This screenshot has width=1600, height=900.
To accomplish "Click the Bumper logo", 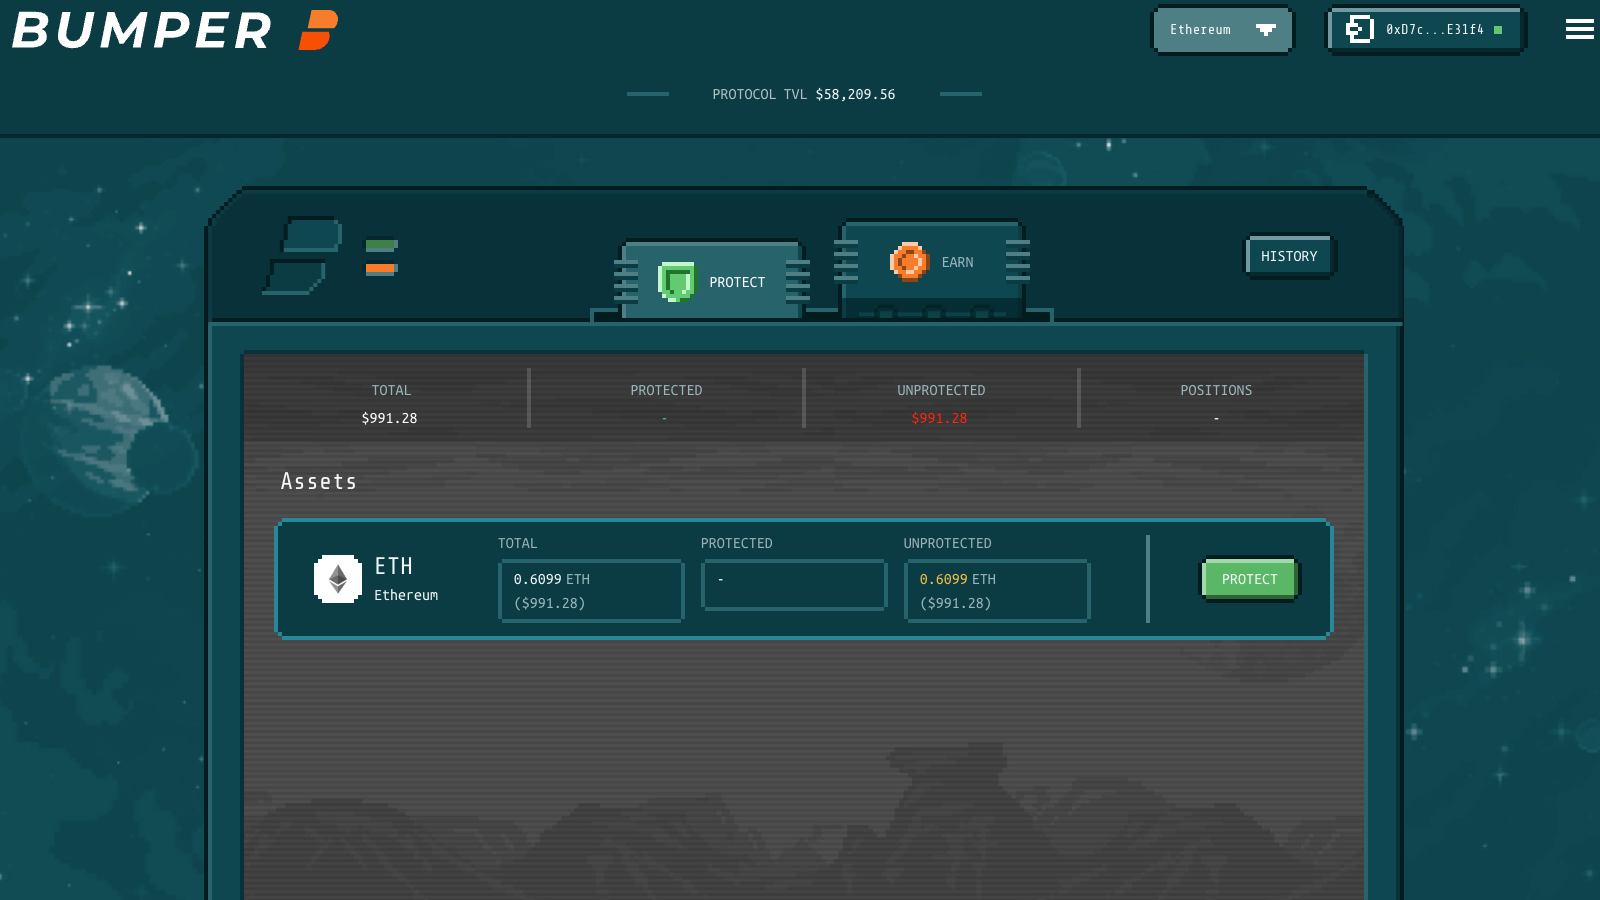I will (x=175, y=30).
